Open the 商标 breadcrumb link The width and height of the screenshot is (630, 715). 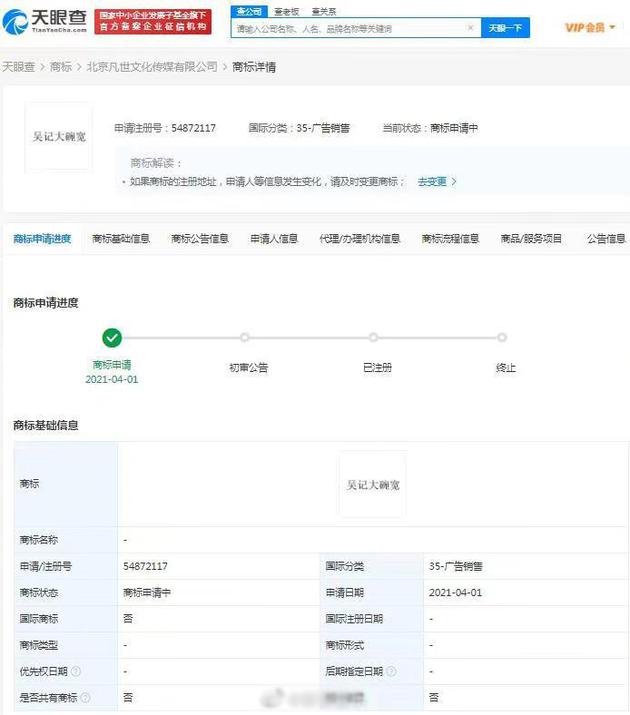click(61, 67)
